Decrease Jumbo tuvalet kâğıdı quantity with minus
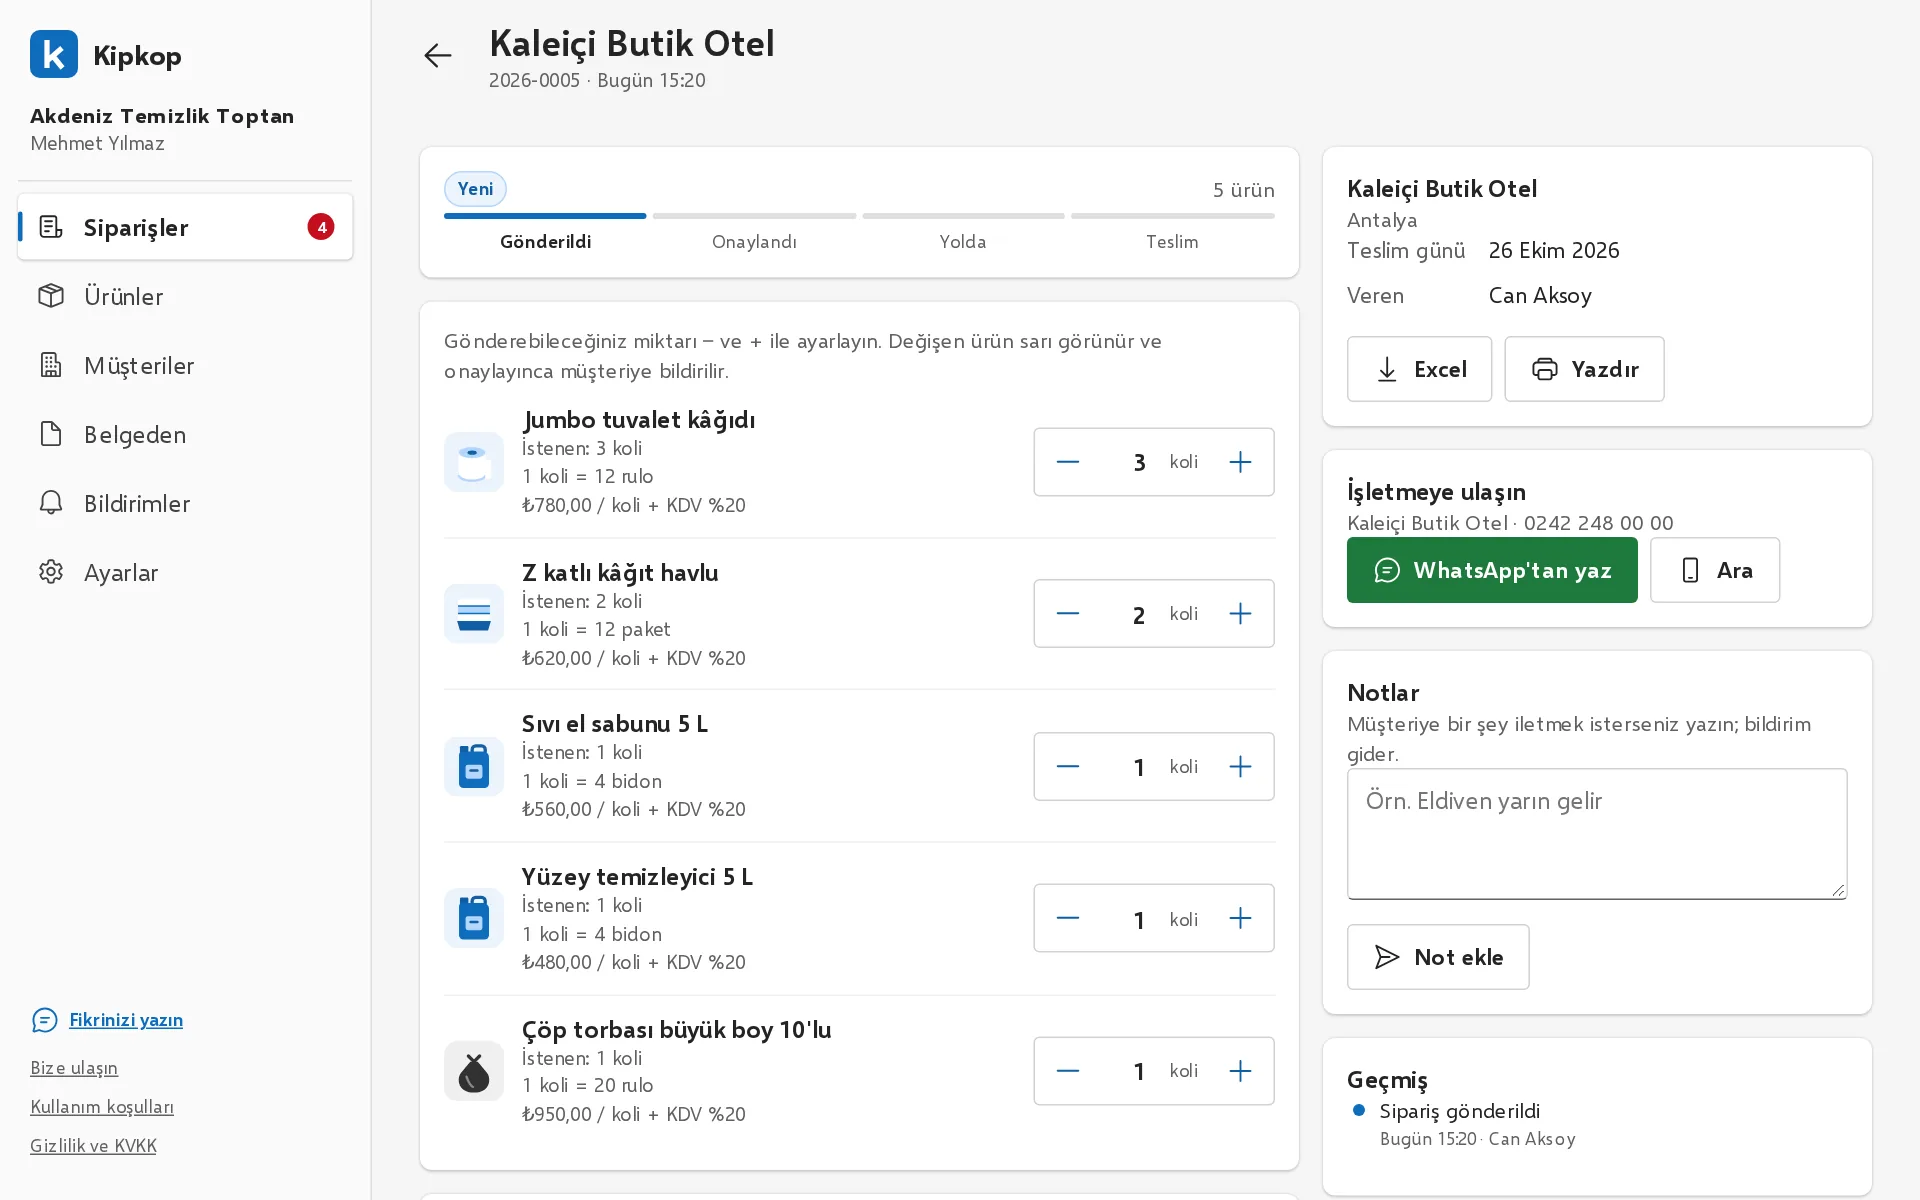 [1068, 462]
